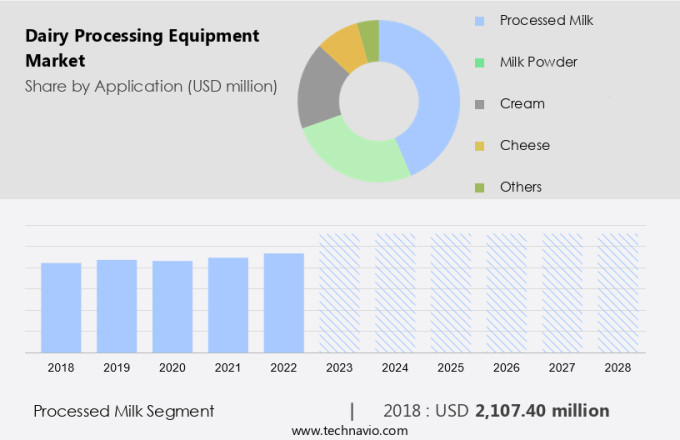Select the hatched 2028 forecast bar

click(x=618, y=293)
